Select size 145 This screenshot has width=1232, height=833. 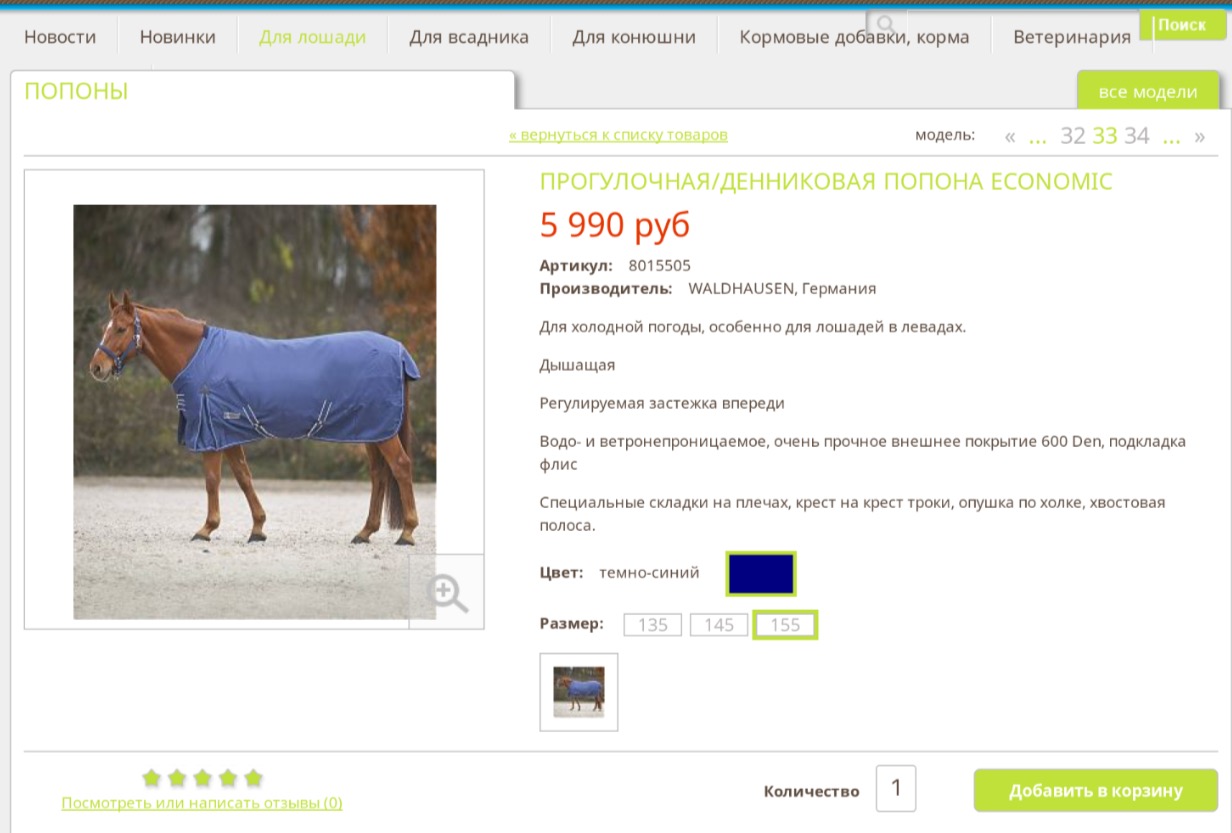[x=719, y=625]
